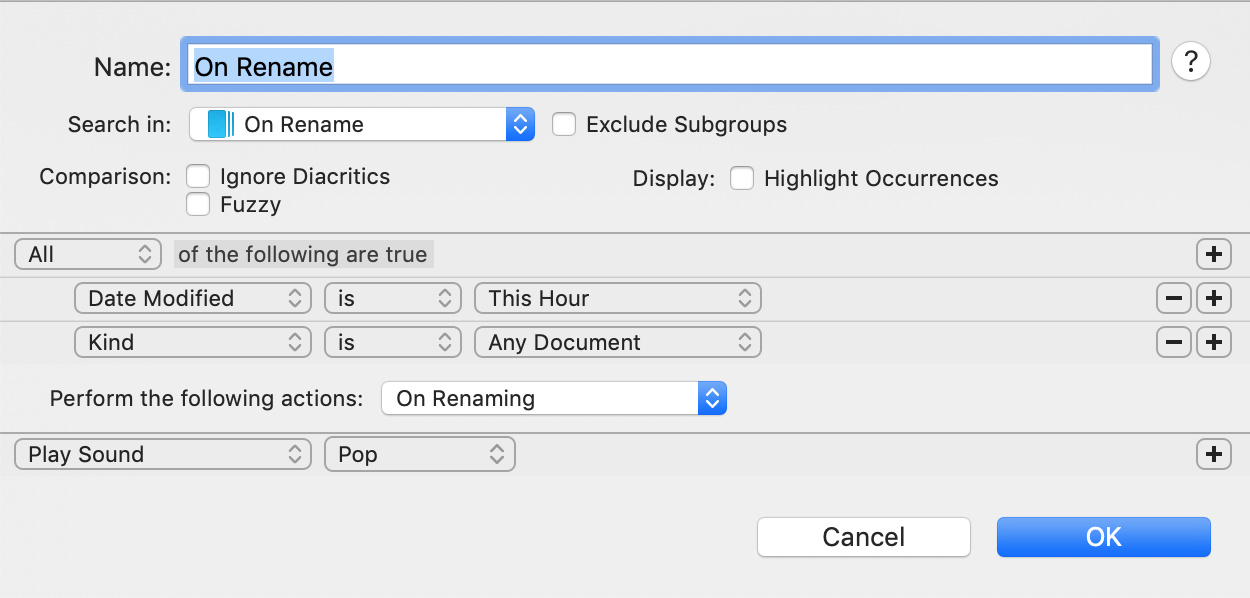This screenshot has height=598, width=1250.
Task: Turn on Highlight Occurrences display option
Action: [741, 178]
